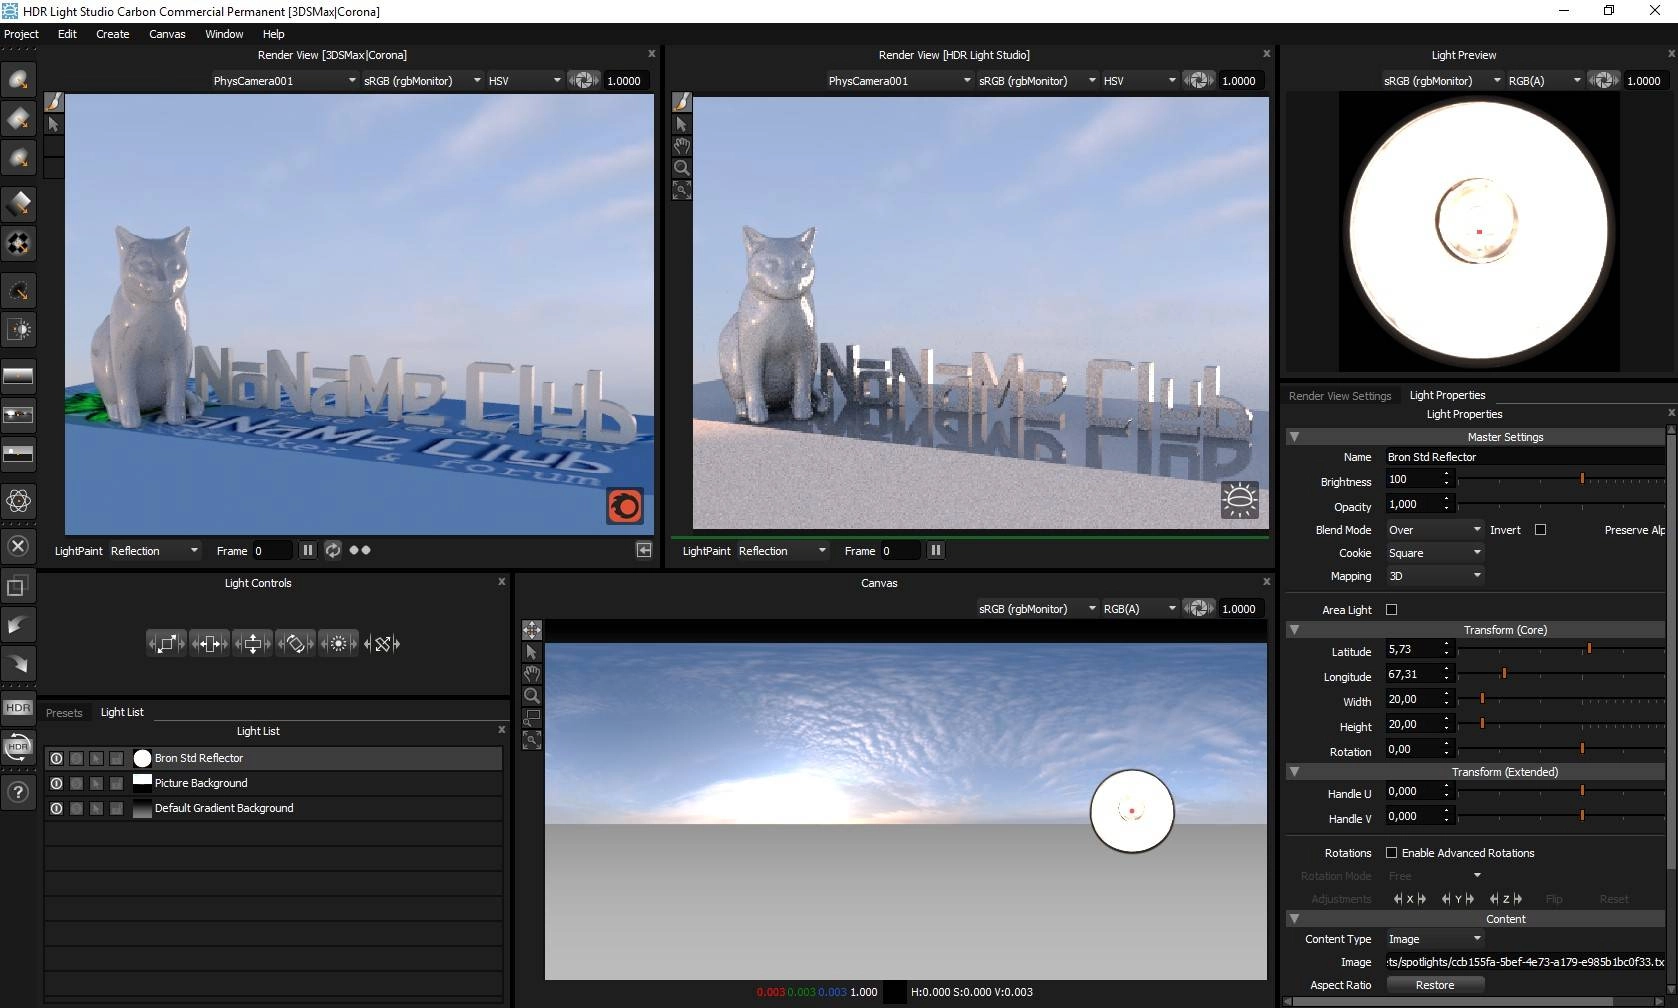
Task: Check the Enable Advanced Rotations box
Action: coord(1391,853)
